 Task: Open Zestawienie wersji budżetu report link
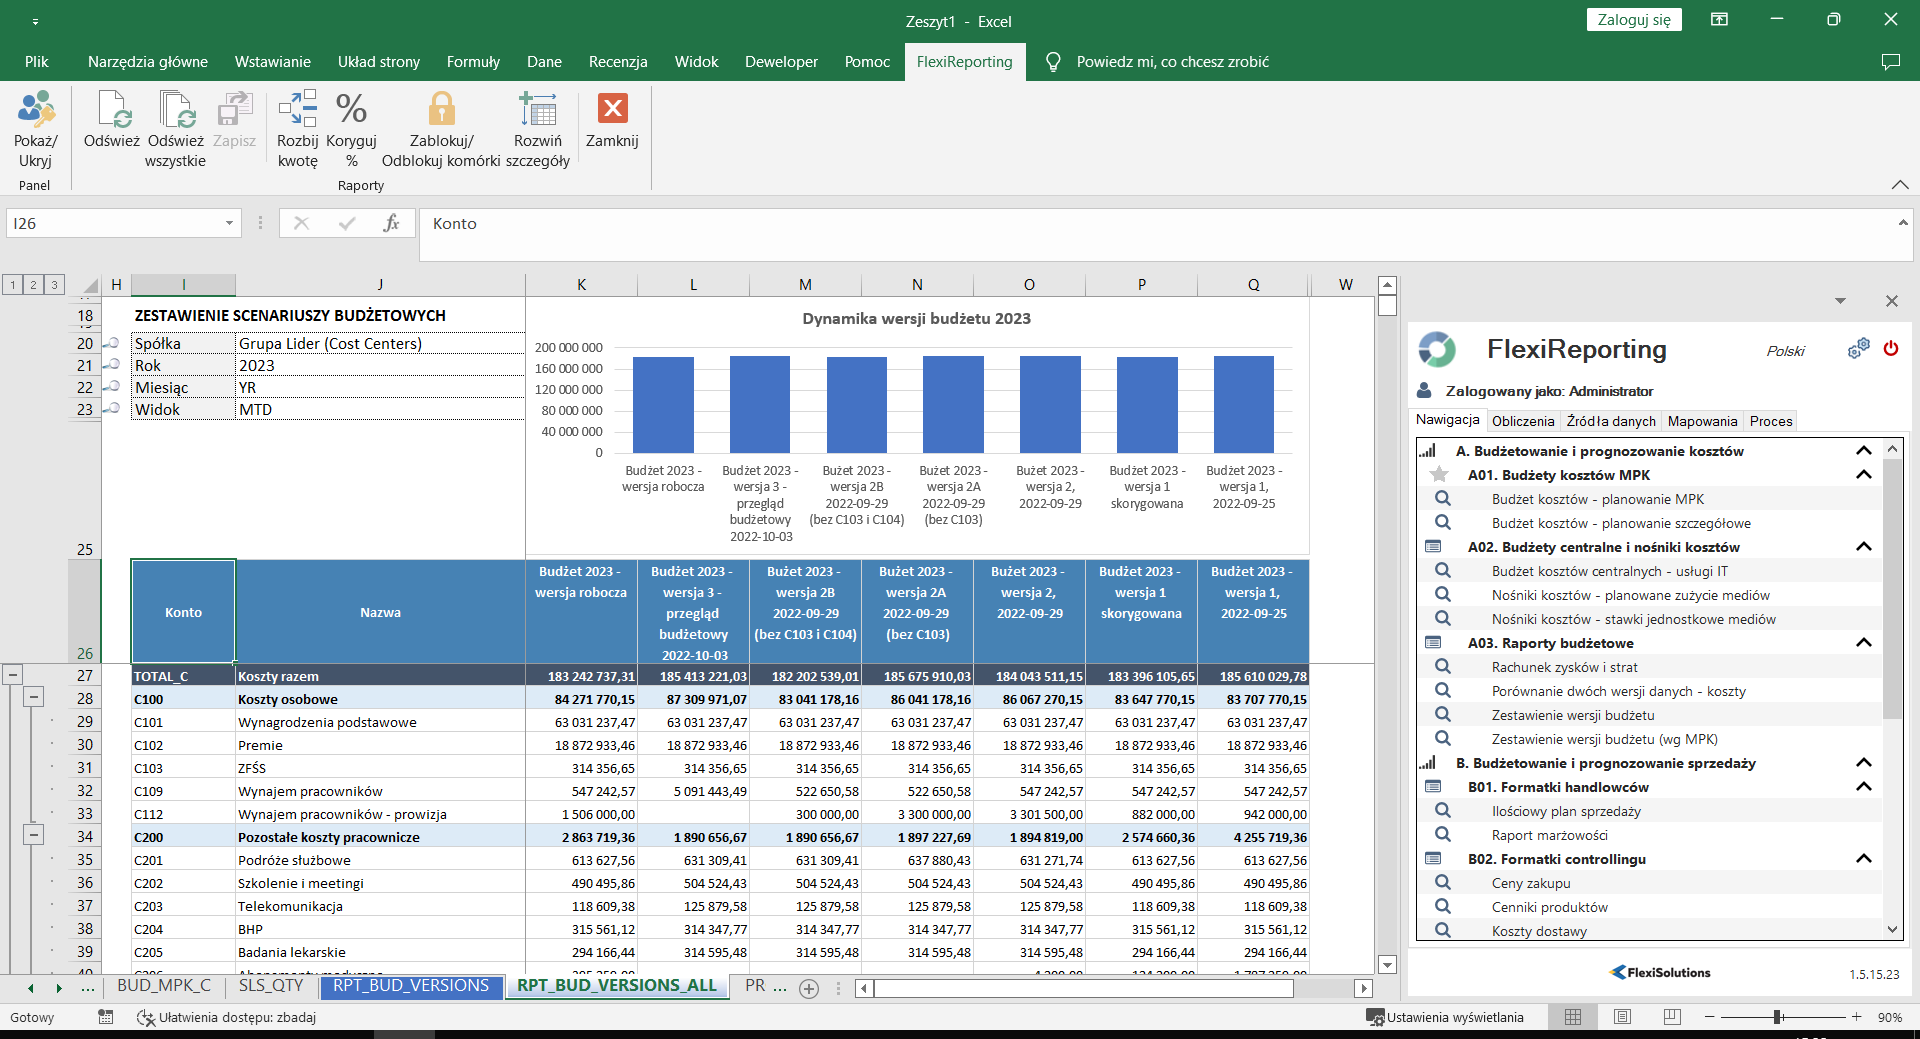coord(1572,715)
